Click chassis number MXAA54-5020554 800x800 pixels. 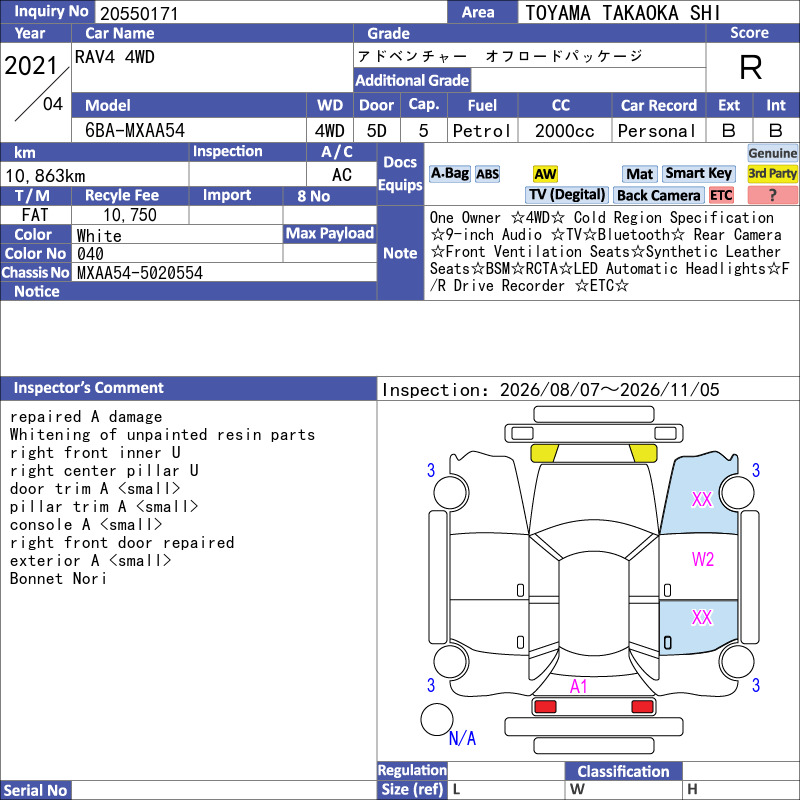pos(140,273)
